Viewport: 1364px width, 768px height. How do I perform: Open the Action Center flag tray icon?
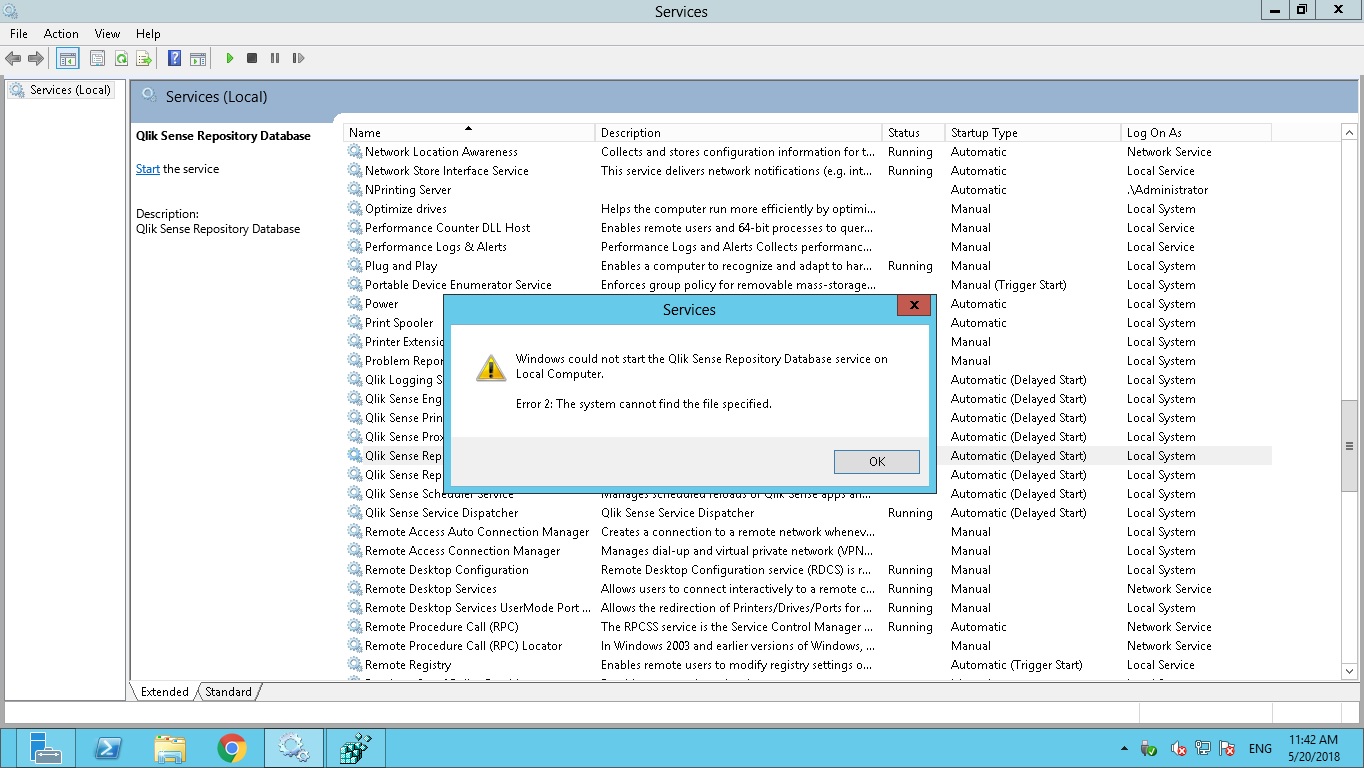point(1227,749)
